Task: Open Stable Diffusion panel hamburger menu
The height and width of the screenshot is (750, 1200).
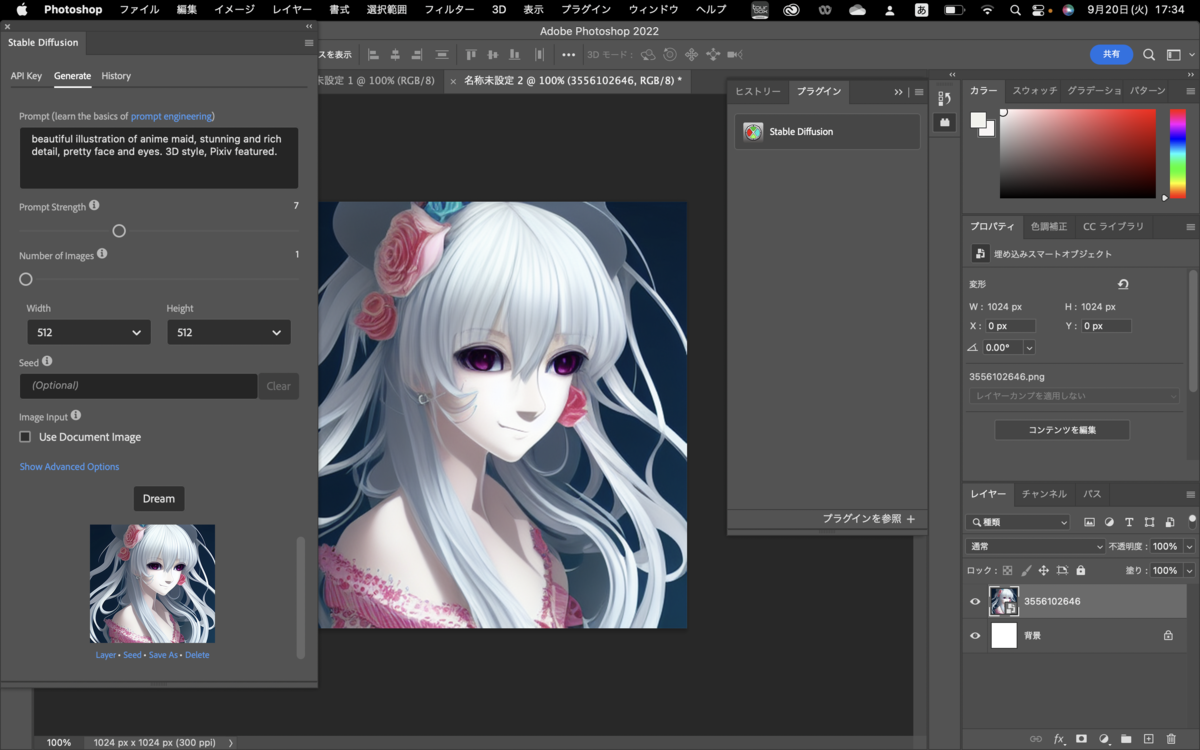Action: click(309, 43)
